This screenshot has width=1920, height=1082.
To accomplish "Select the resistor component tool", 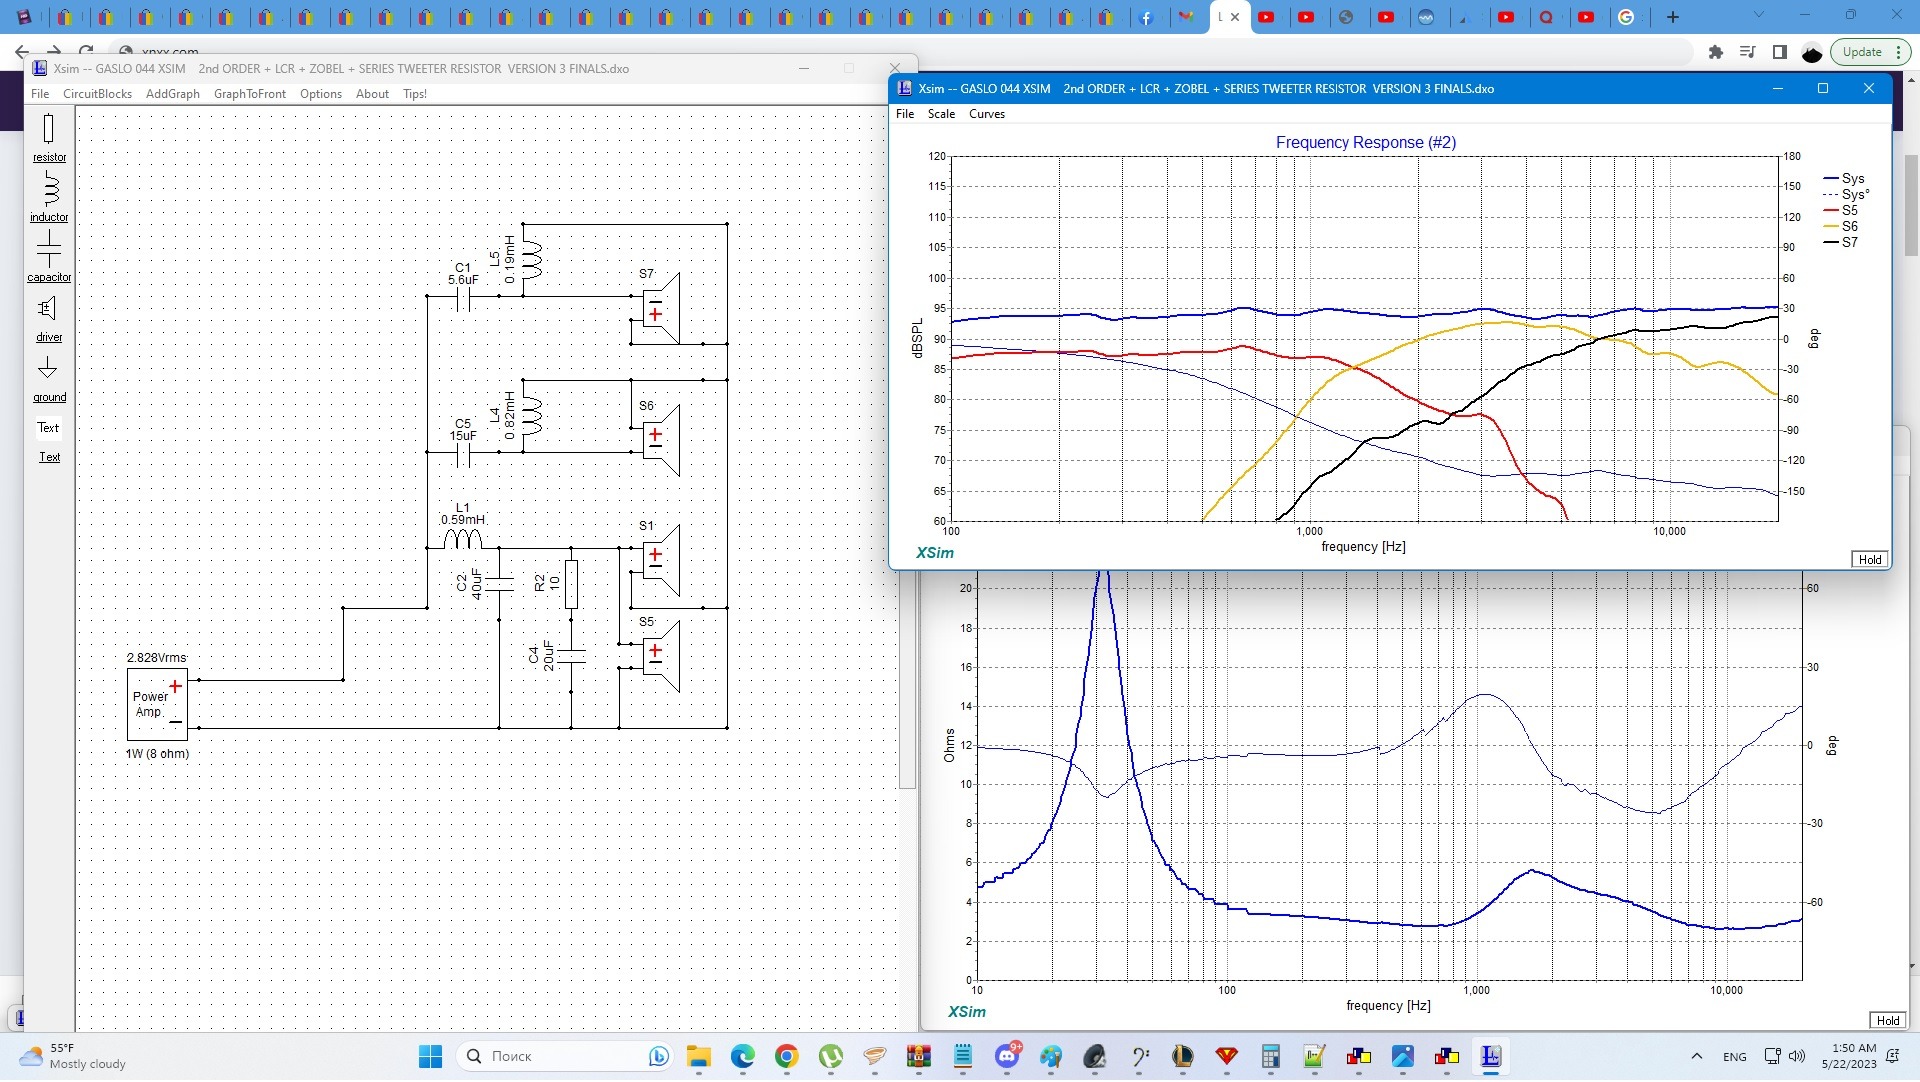I will (48, 137).
